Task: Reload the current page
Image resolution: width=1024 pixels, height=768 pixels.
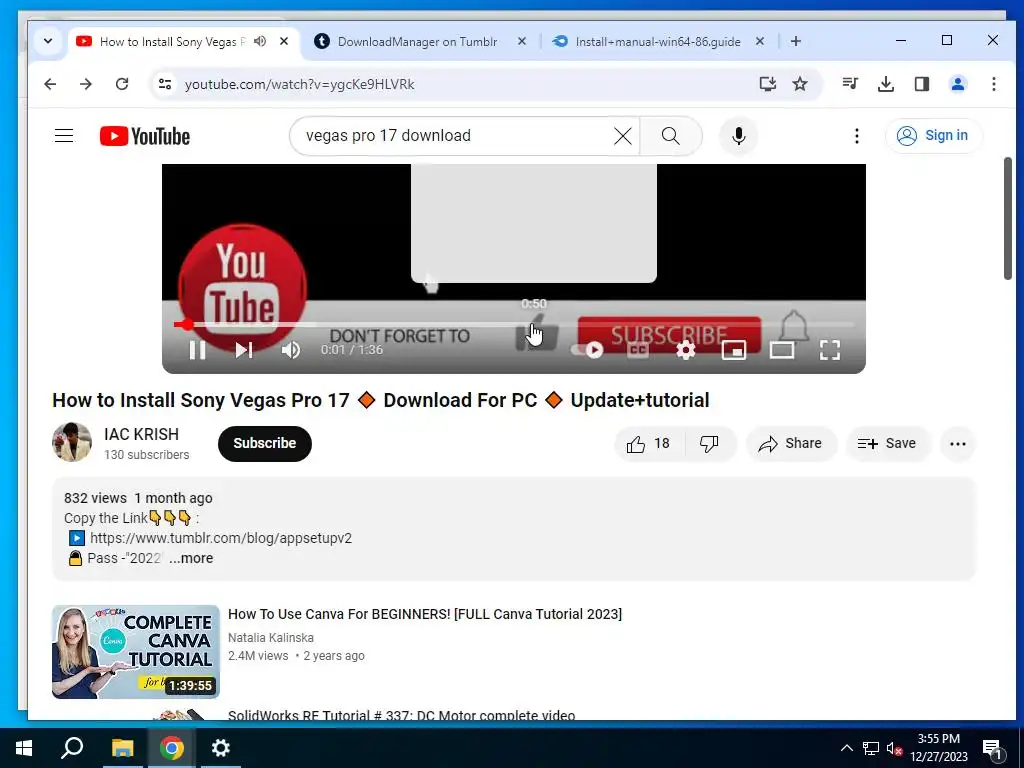Action: pyautogui.click(x=122, y=84)
